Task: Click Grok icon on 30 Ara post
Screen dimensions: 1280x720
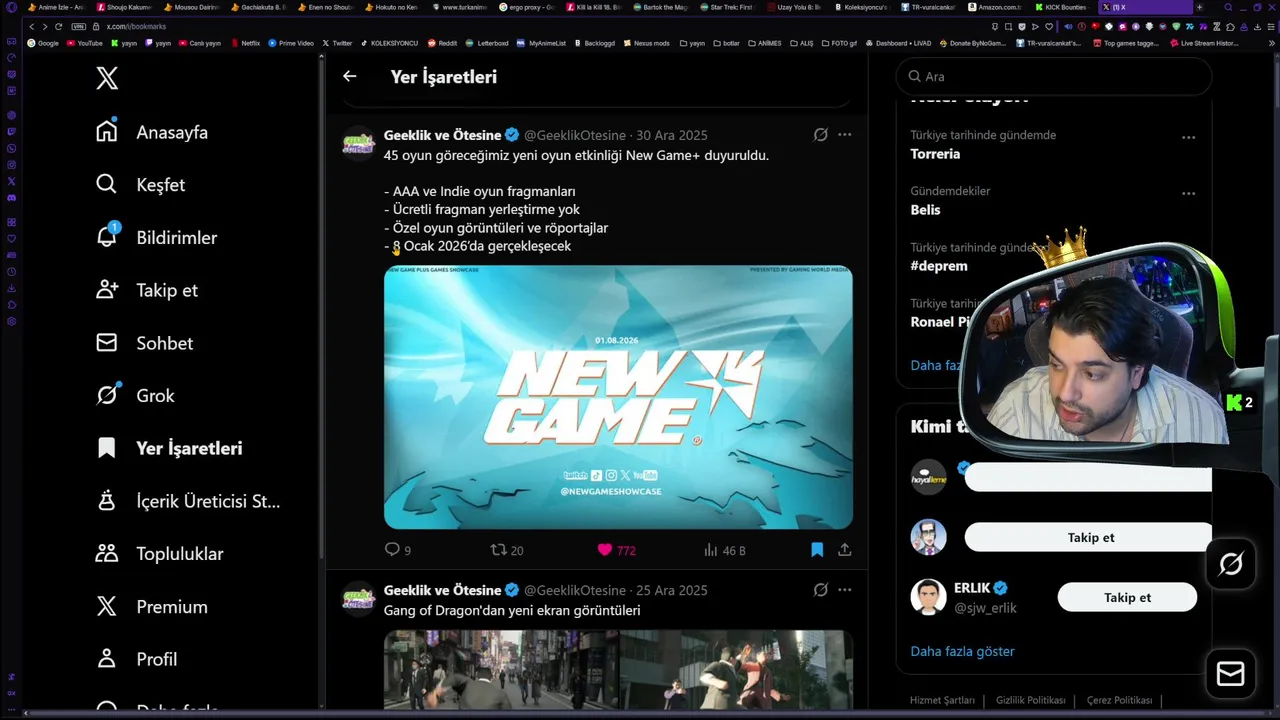Action: 820,135
